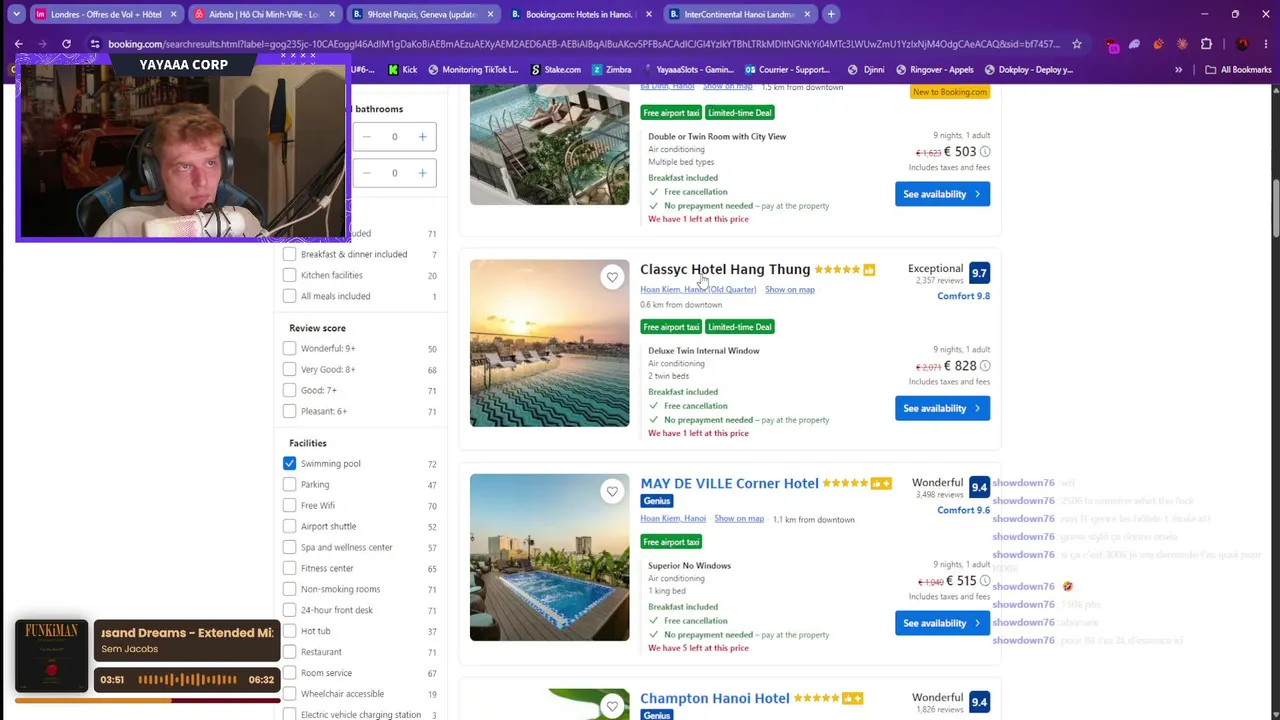Open the Monitoring TikTok bookmark
The width and height of the screenshot is (1280, 720).
point(473,70)
